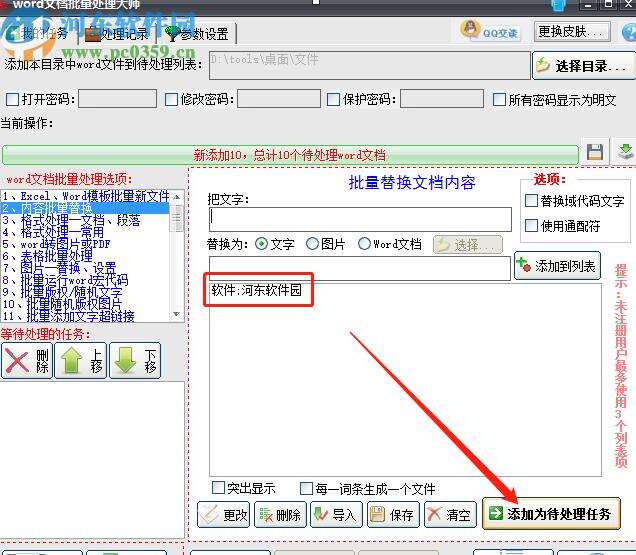Click 选择目录 folder button
The height and width of the screenshot is (555, 636).
click(x=583, y=65)
